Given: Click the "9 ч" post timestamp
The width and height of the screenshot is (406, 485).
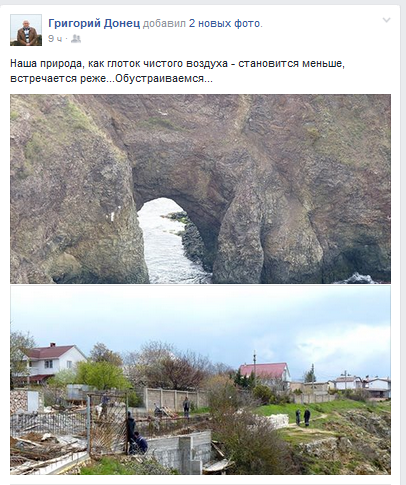Looking at the screenshot, I should click(x=55, y=39).
